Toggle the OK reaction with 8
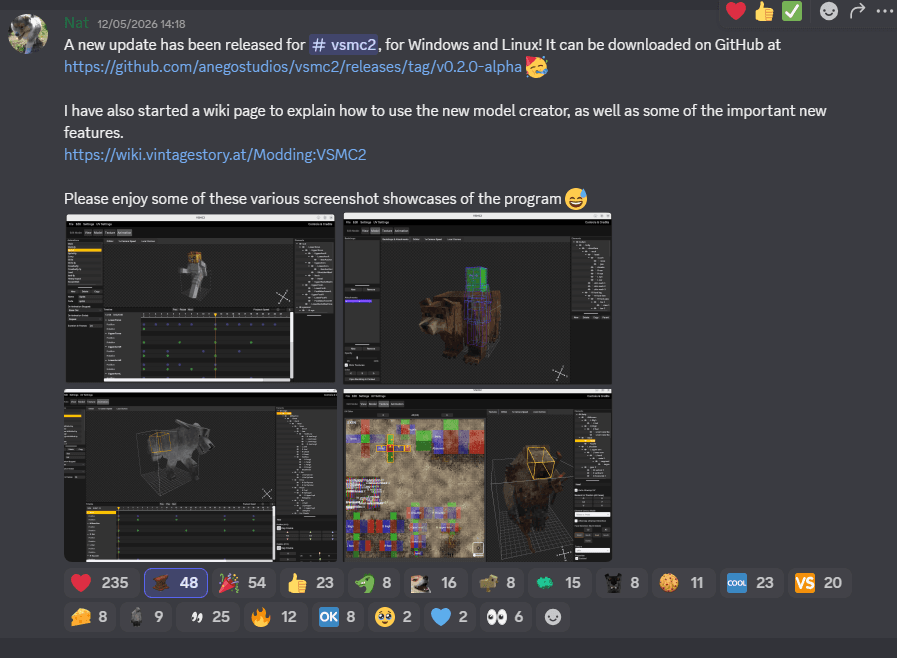Viewport: 897px width, 658px height. 337,617
